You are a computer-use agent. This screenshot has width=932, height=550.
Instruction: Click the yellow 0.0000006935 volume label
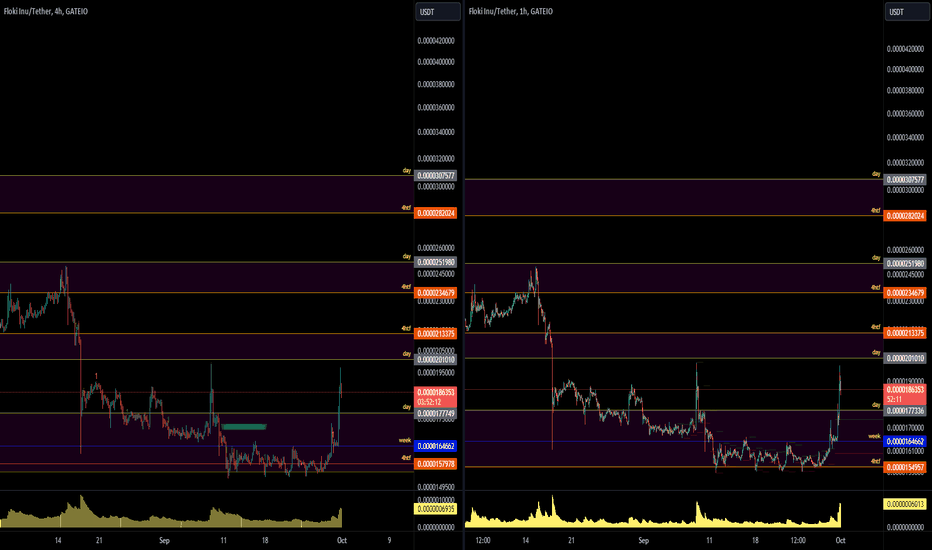pos(436,509)
